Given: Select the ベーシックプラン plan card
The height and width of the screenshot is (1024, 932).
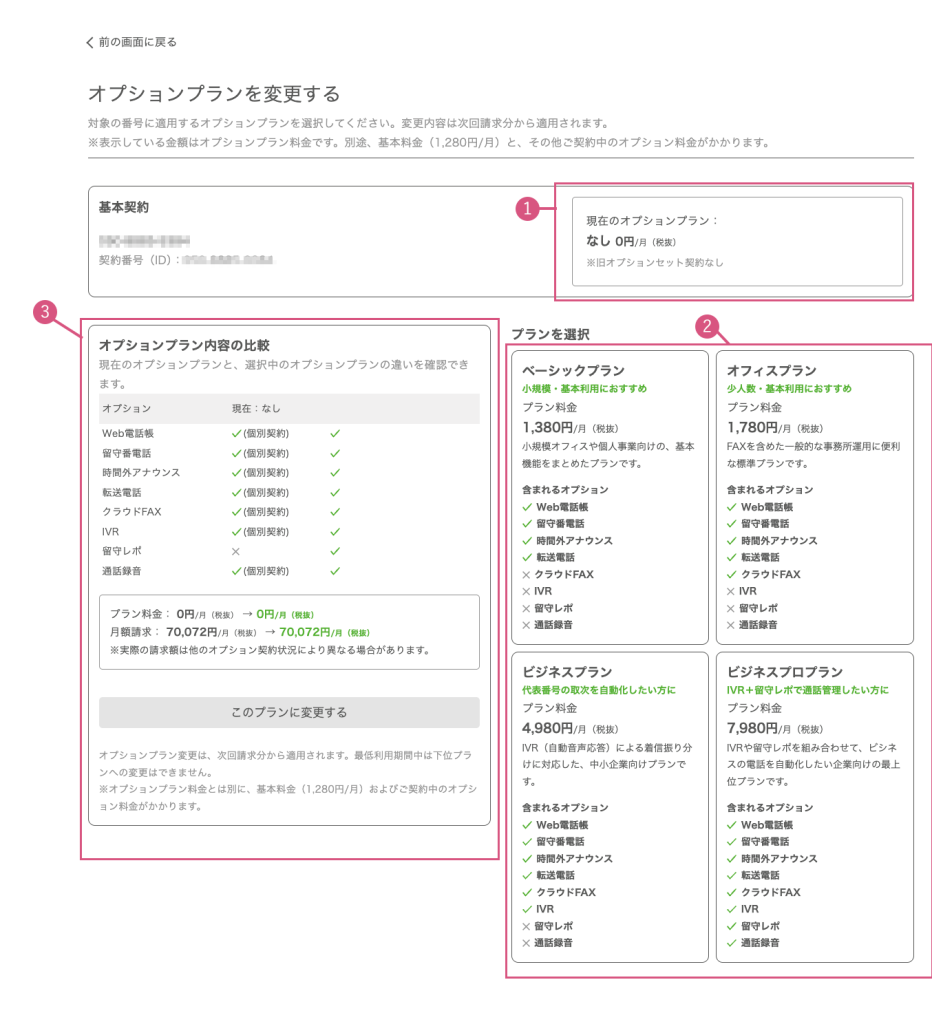Looking at the screenshot, I should pyautogui.click(x=609, y=497).
